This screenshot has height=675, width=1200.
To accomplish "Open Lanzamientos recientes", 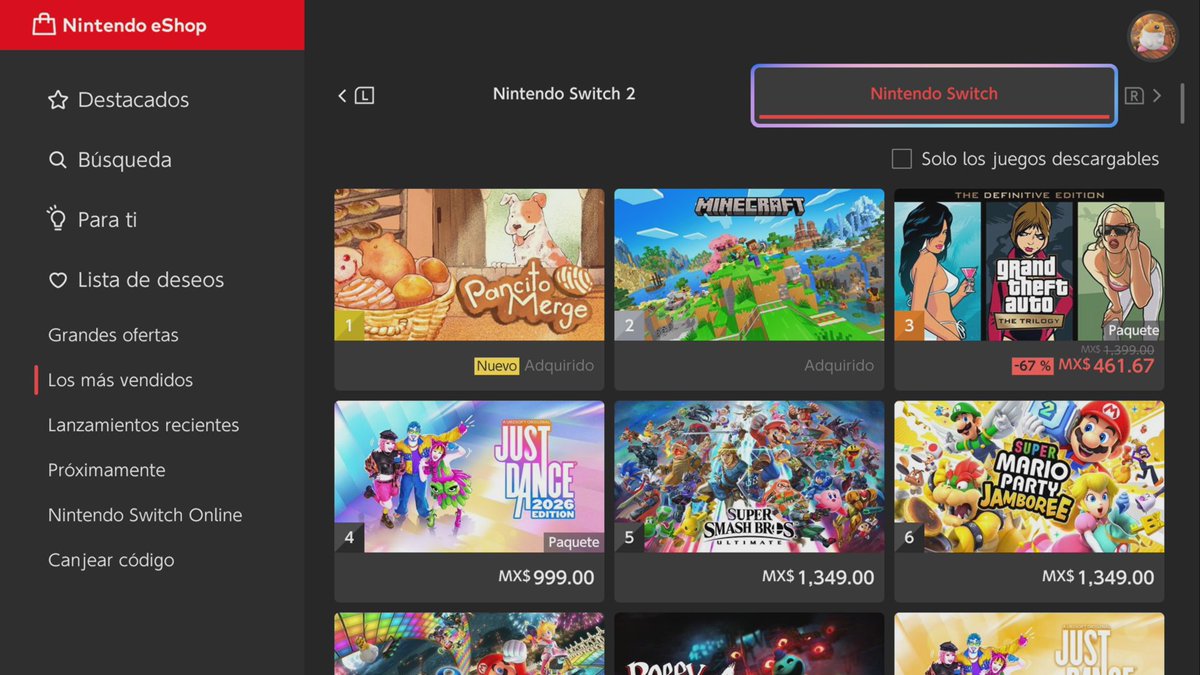I will pos(143,425).
